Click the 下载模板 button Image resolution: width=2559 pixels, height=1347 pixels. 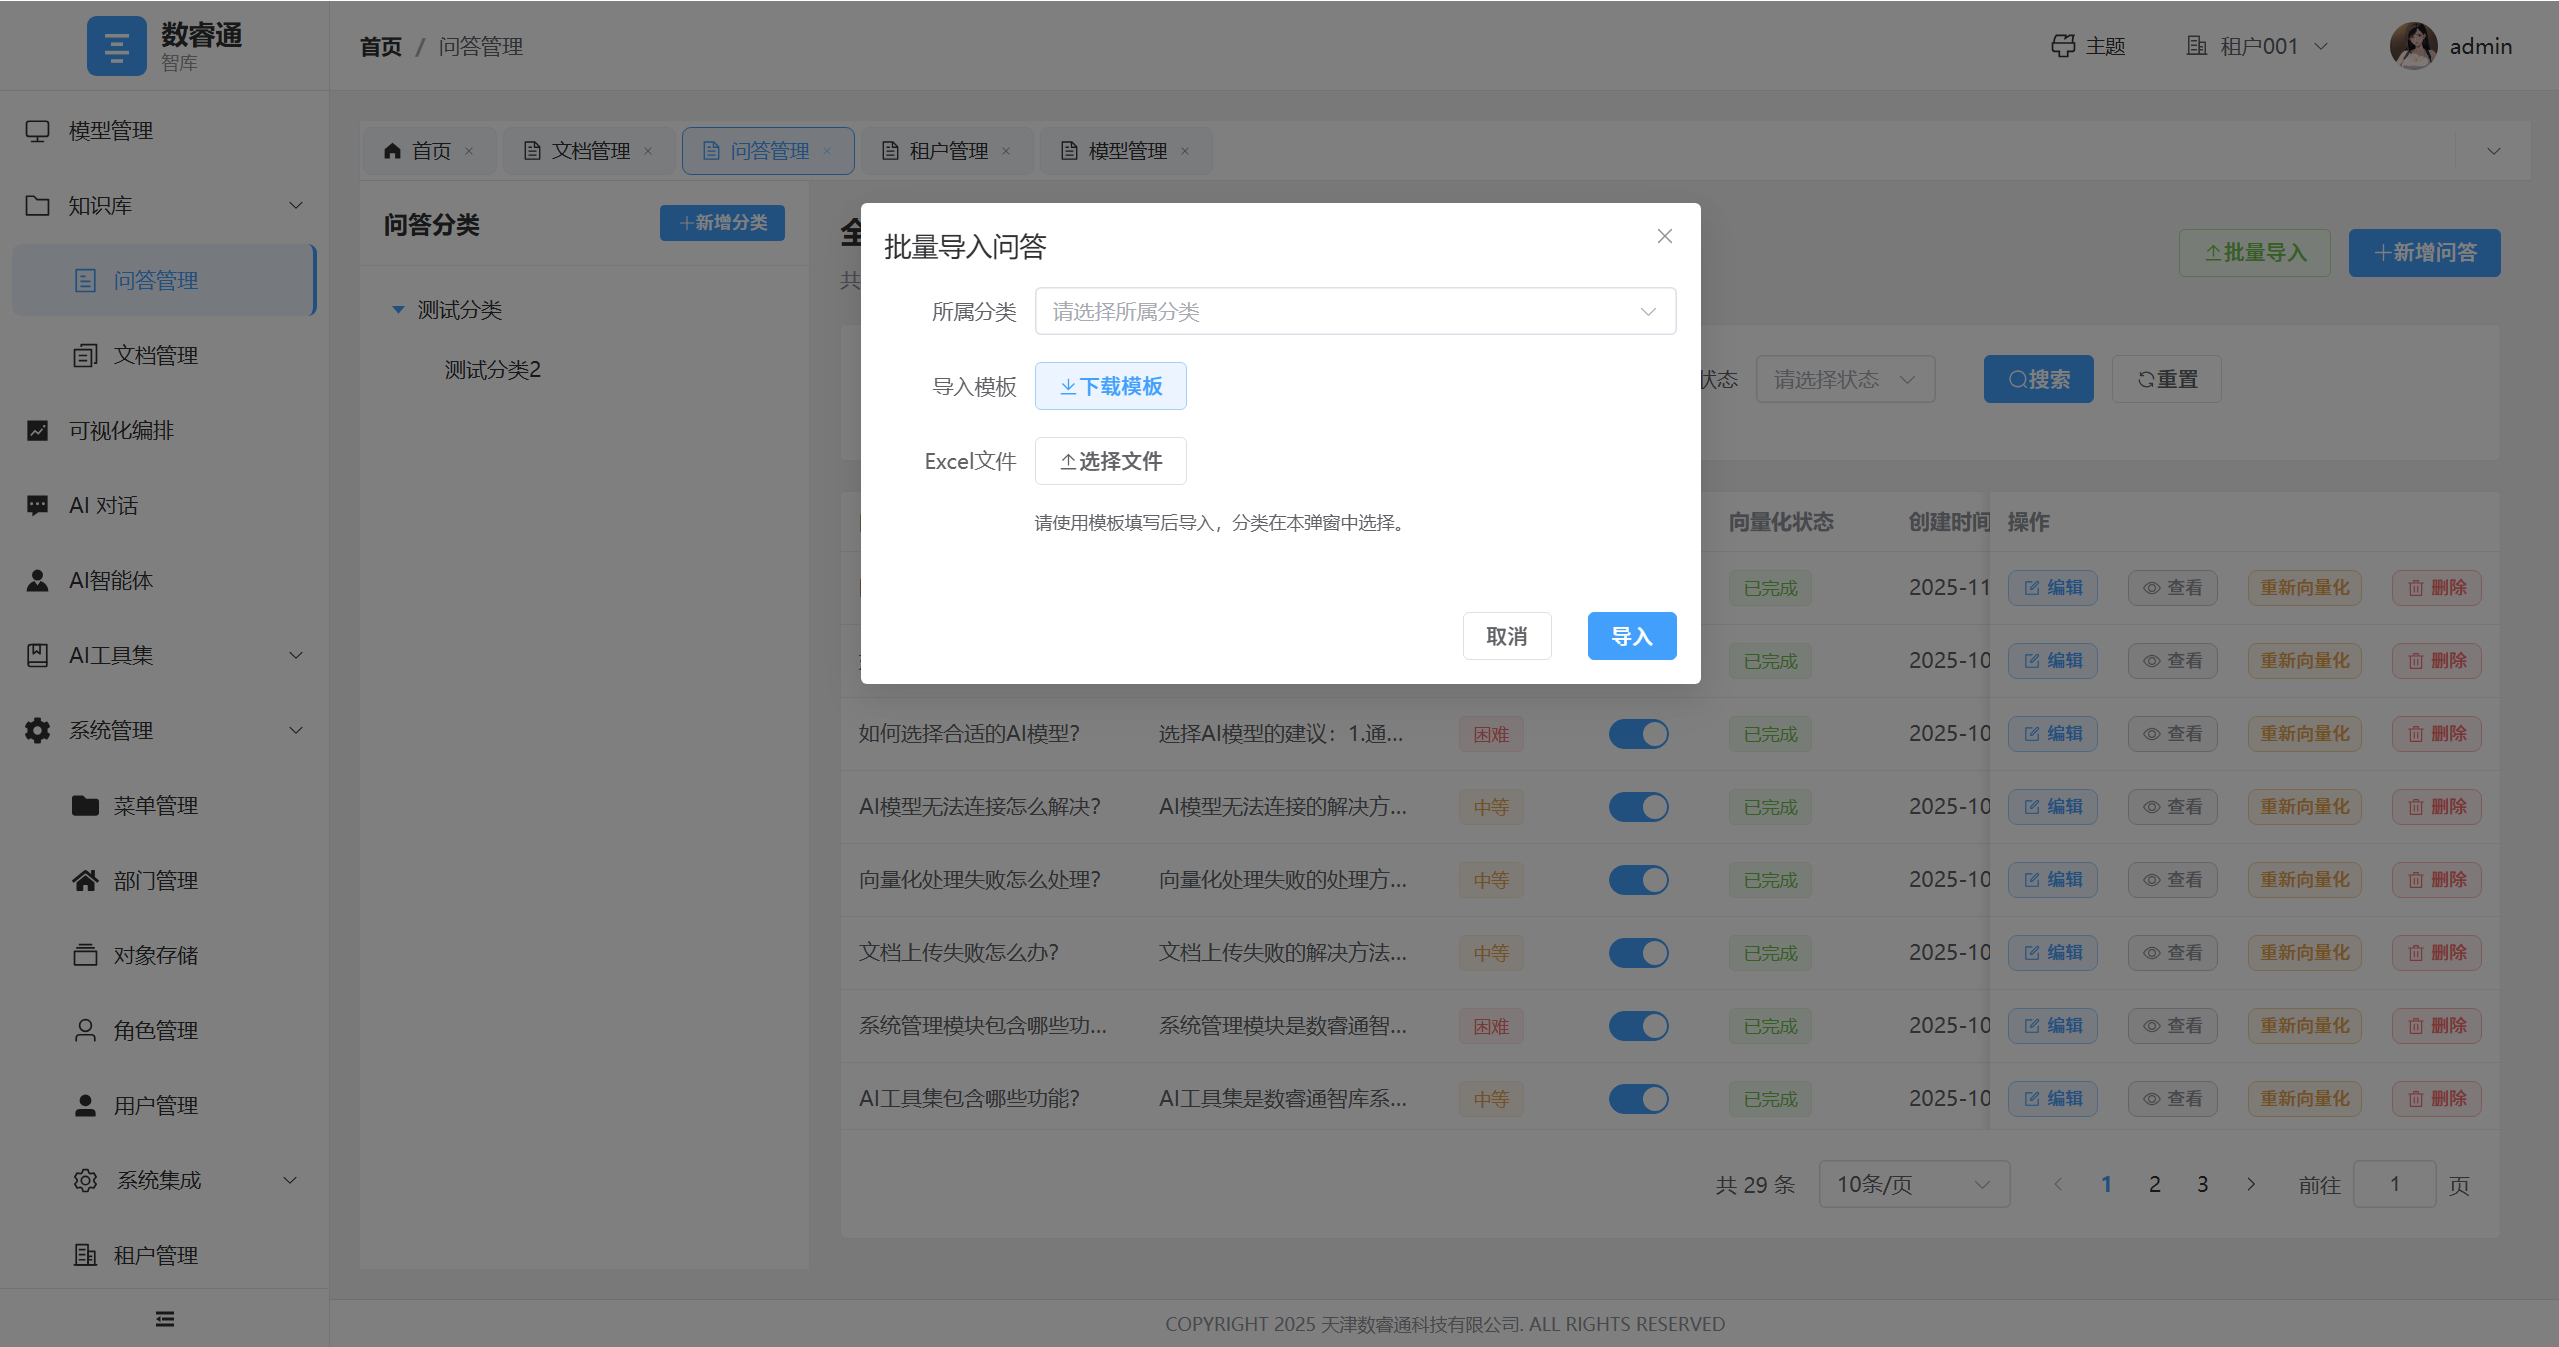(x=1110, y=386)
